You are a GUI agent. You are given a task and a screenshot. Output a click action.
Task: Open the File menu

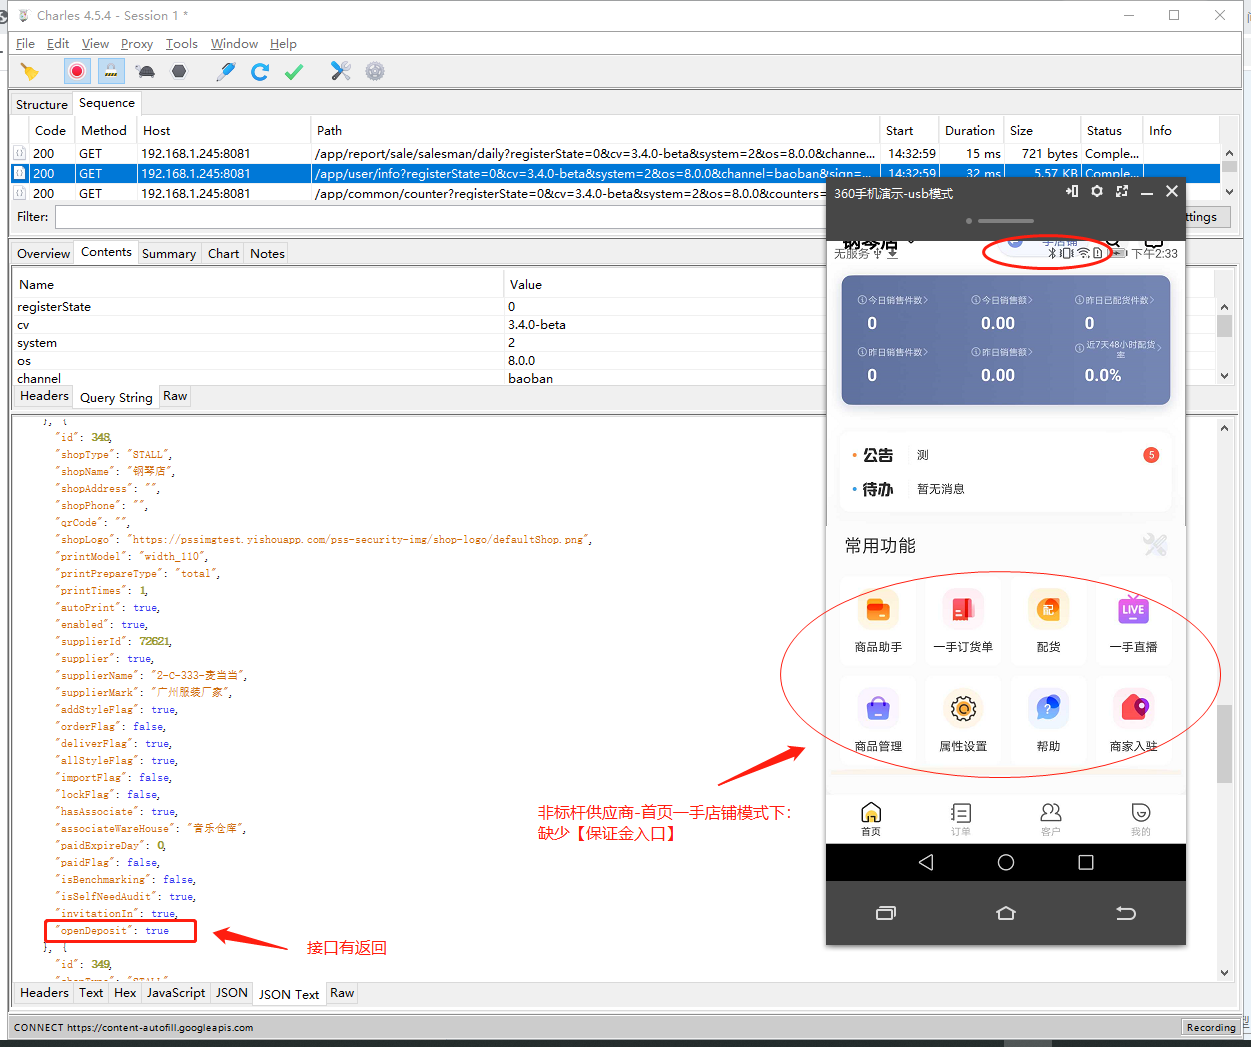tap(25, 44)
